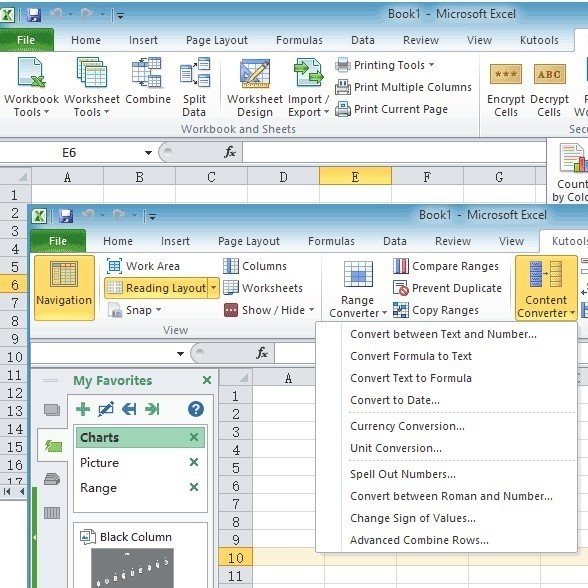Close the My Favorites pane
Viewport: 588px width, 588px height.
[207, 380]
